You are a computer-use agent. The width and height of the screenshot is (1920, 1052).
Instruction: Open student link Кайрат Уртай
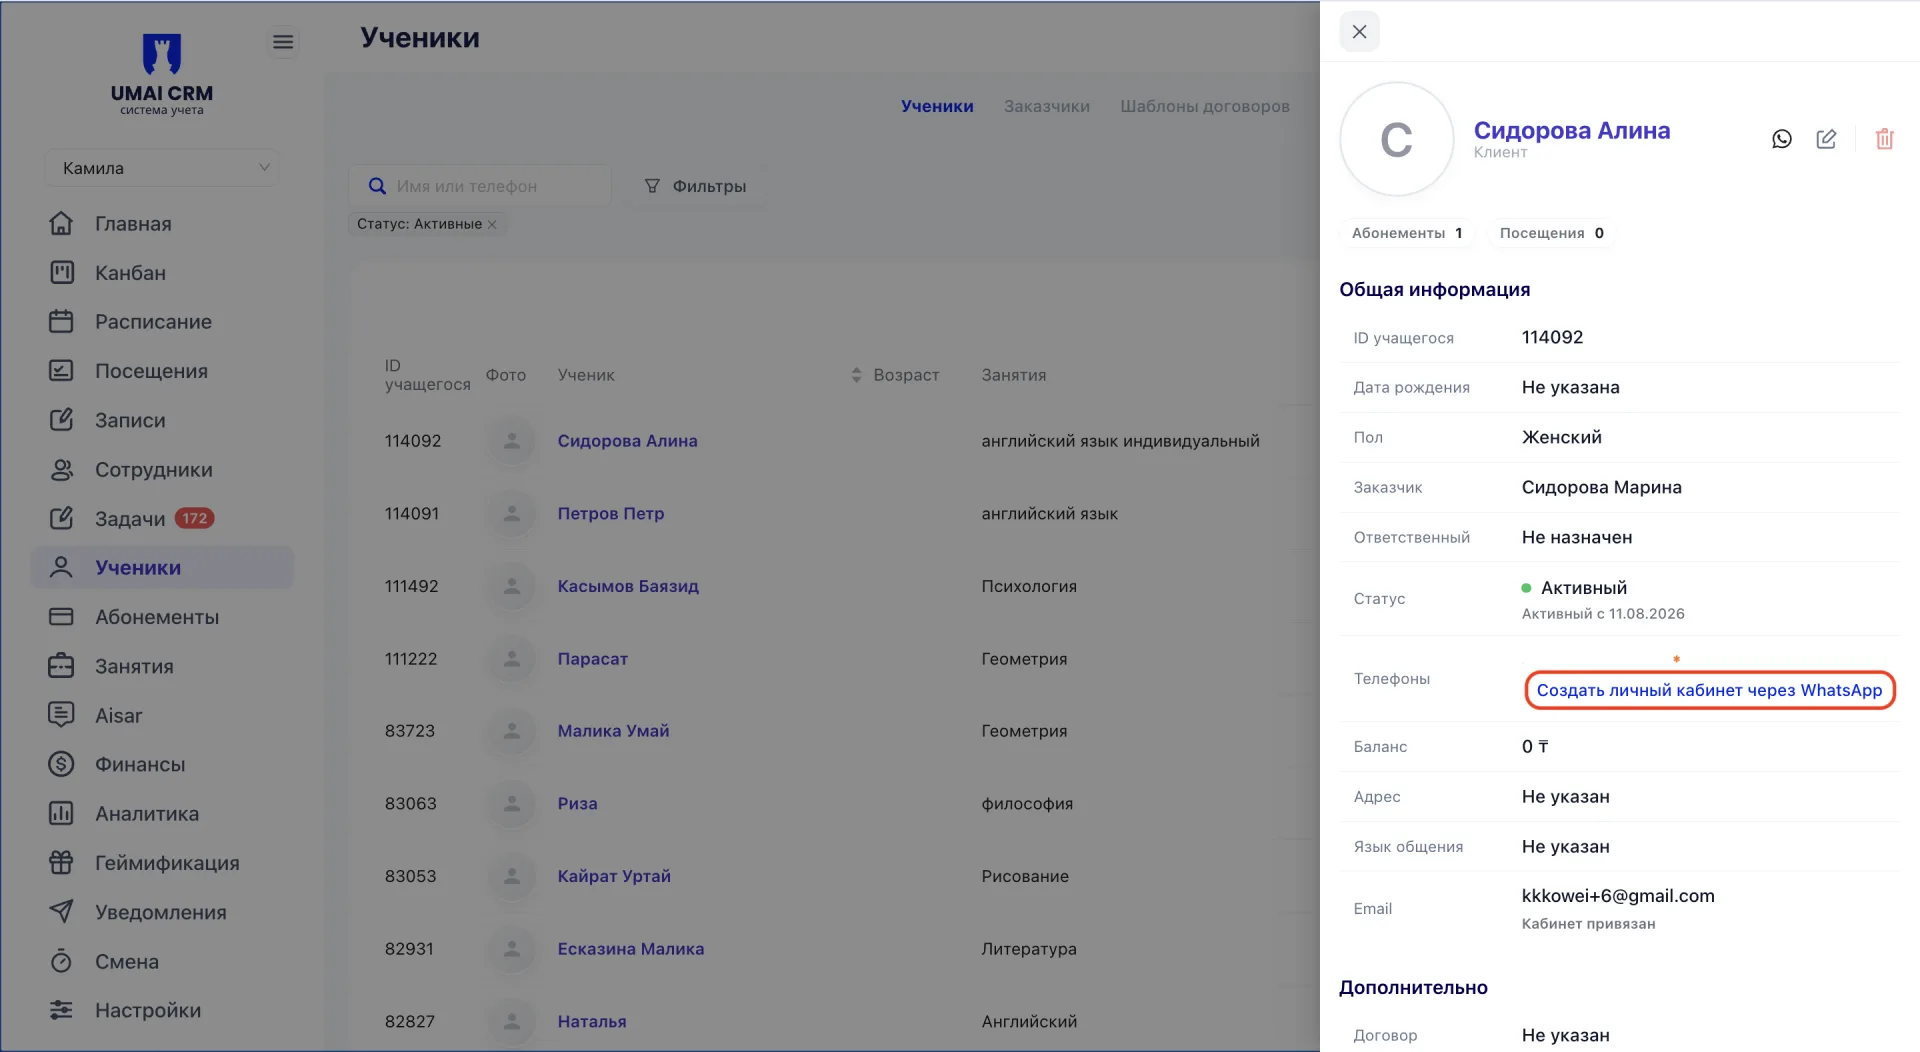[614, 876]
